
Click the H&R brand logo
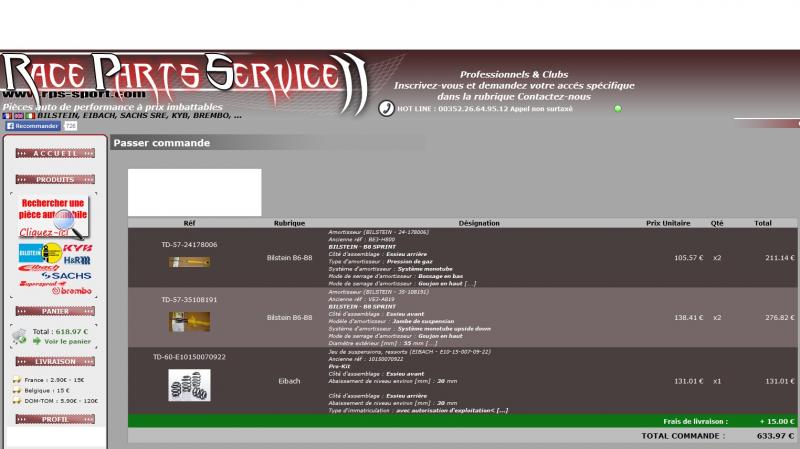pyautogui.click(x=77, y=260)
